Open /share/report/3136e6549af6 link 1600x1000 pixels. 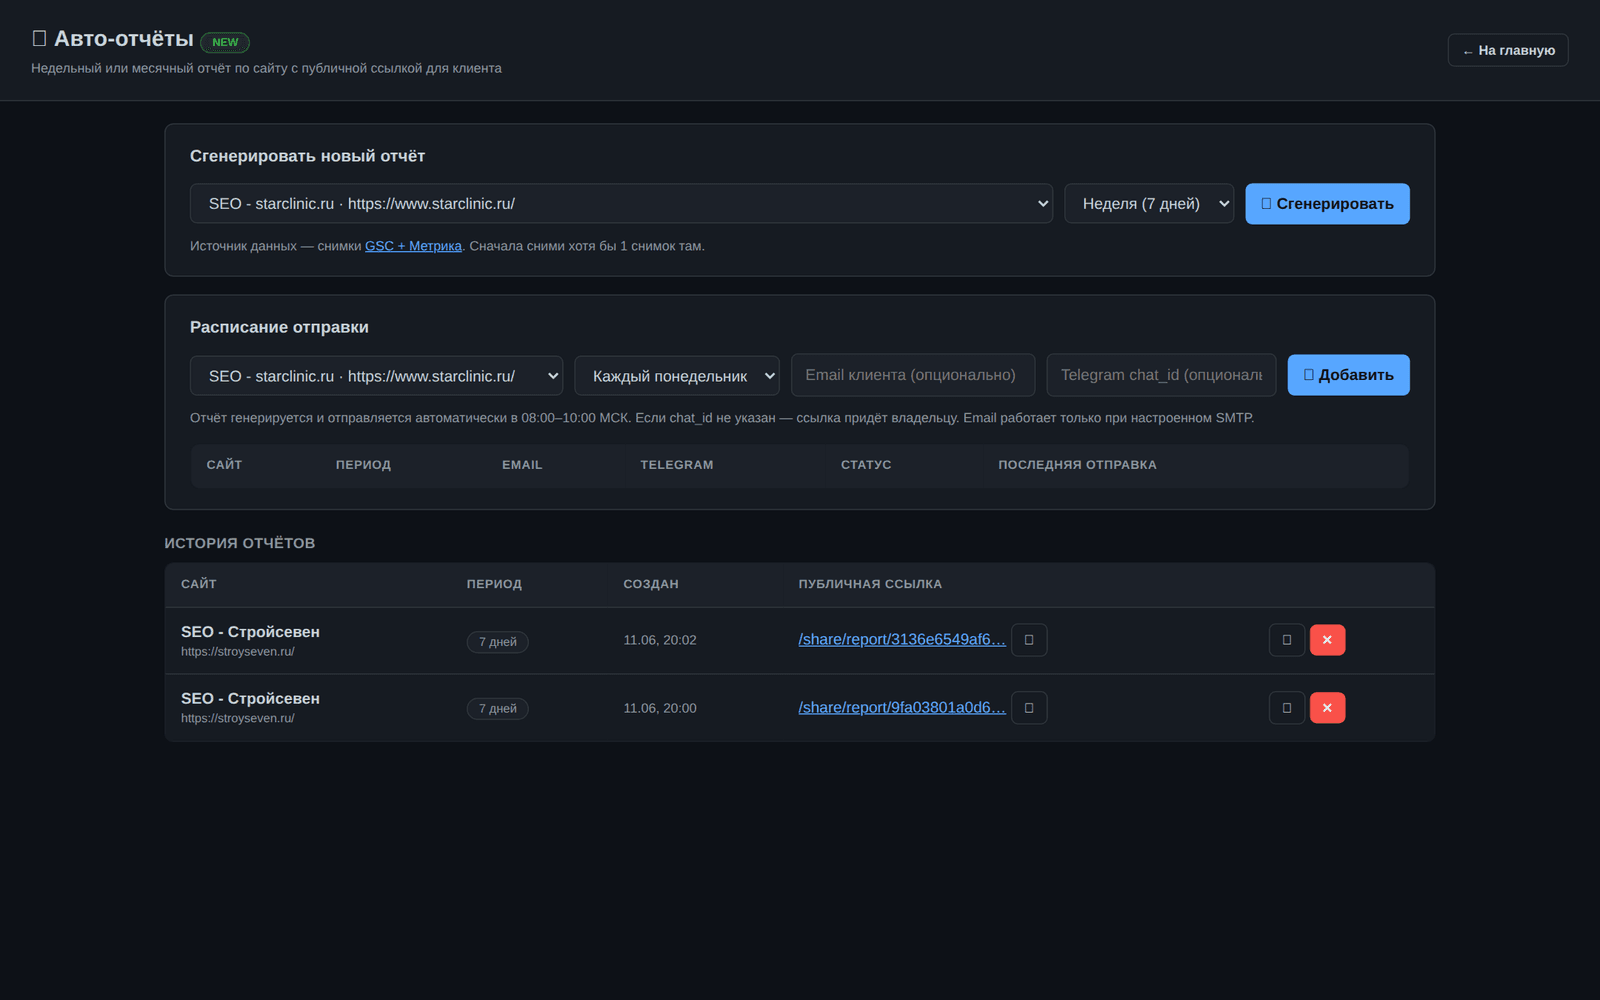[902, 640]
